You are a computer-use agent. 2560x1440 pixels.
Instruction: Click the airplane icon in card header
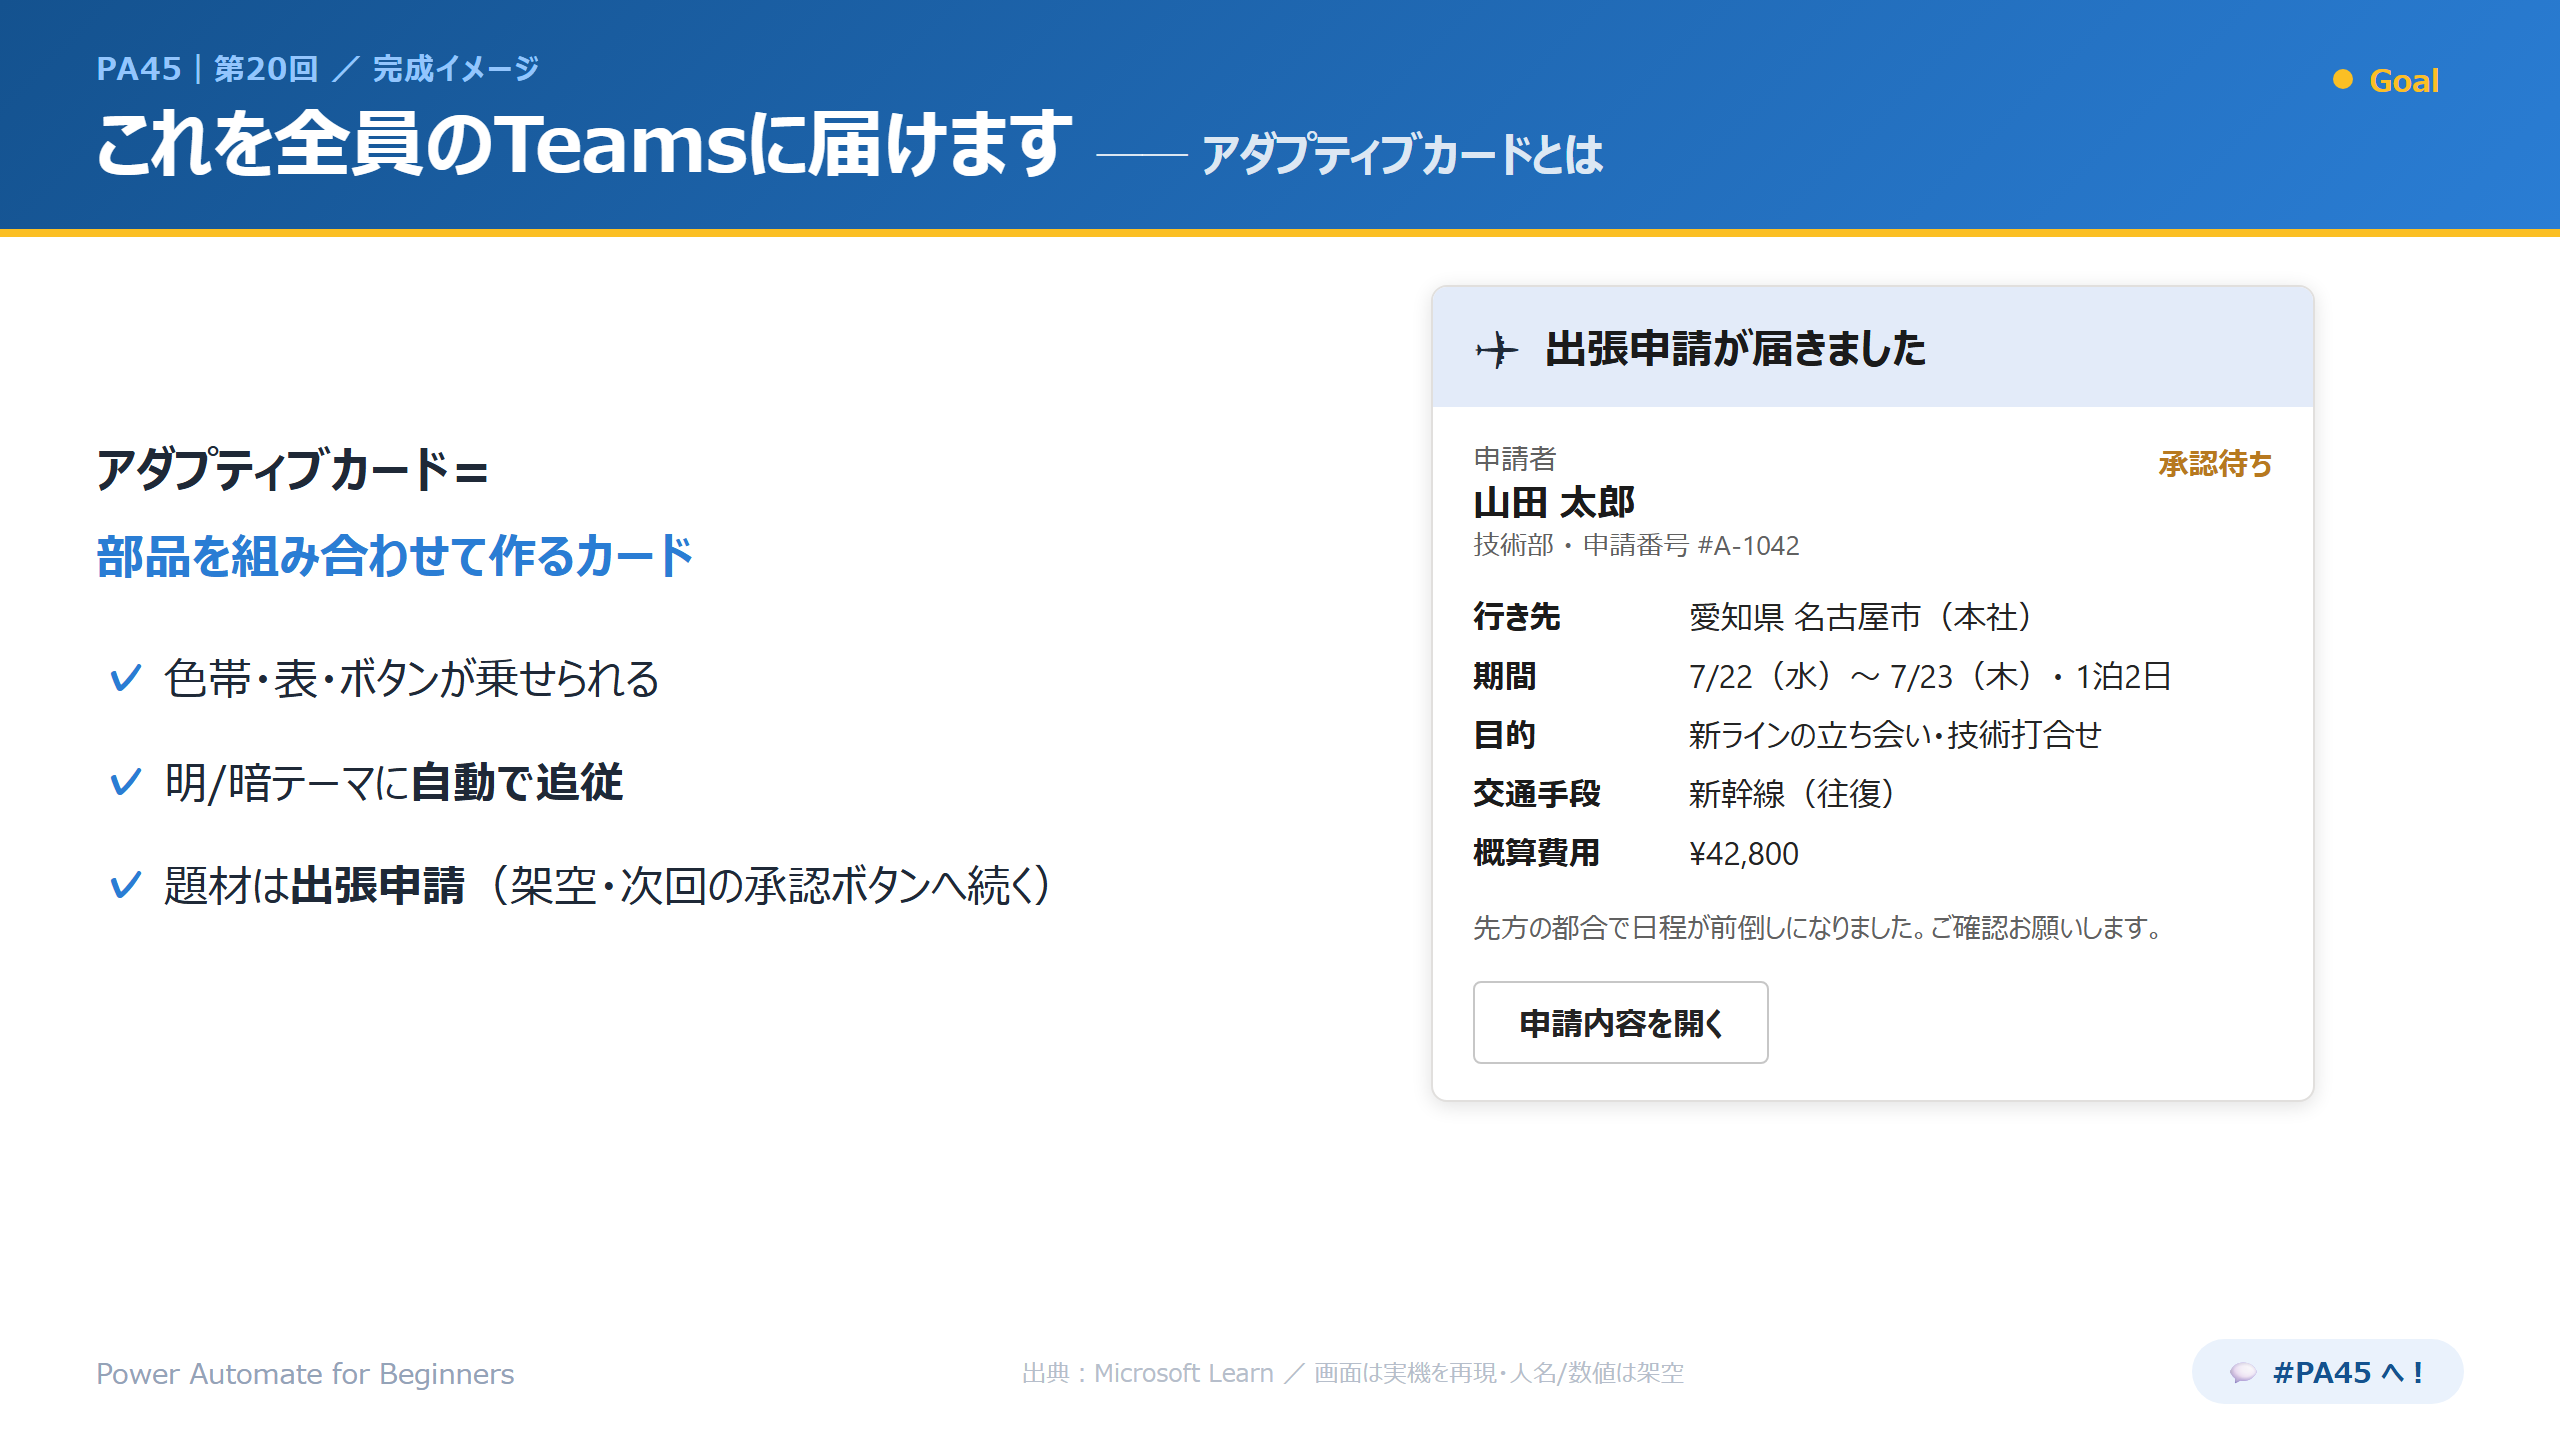(1497, 350)
